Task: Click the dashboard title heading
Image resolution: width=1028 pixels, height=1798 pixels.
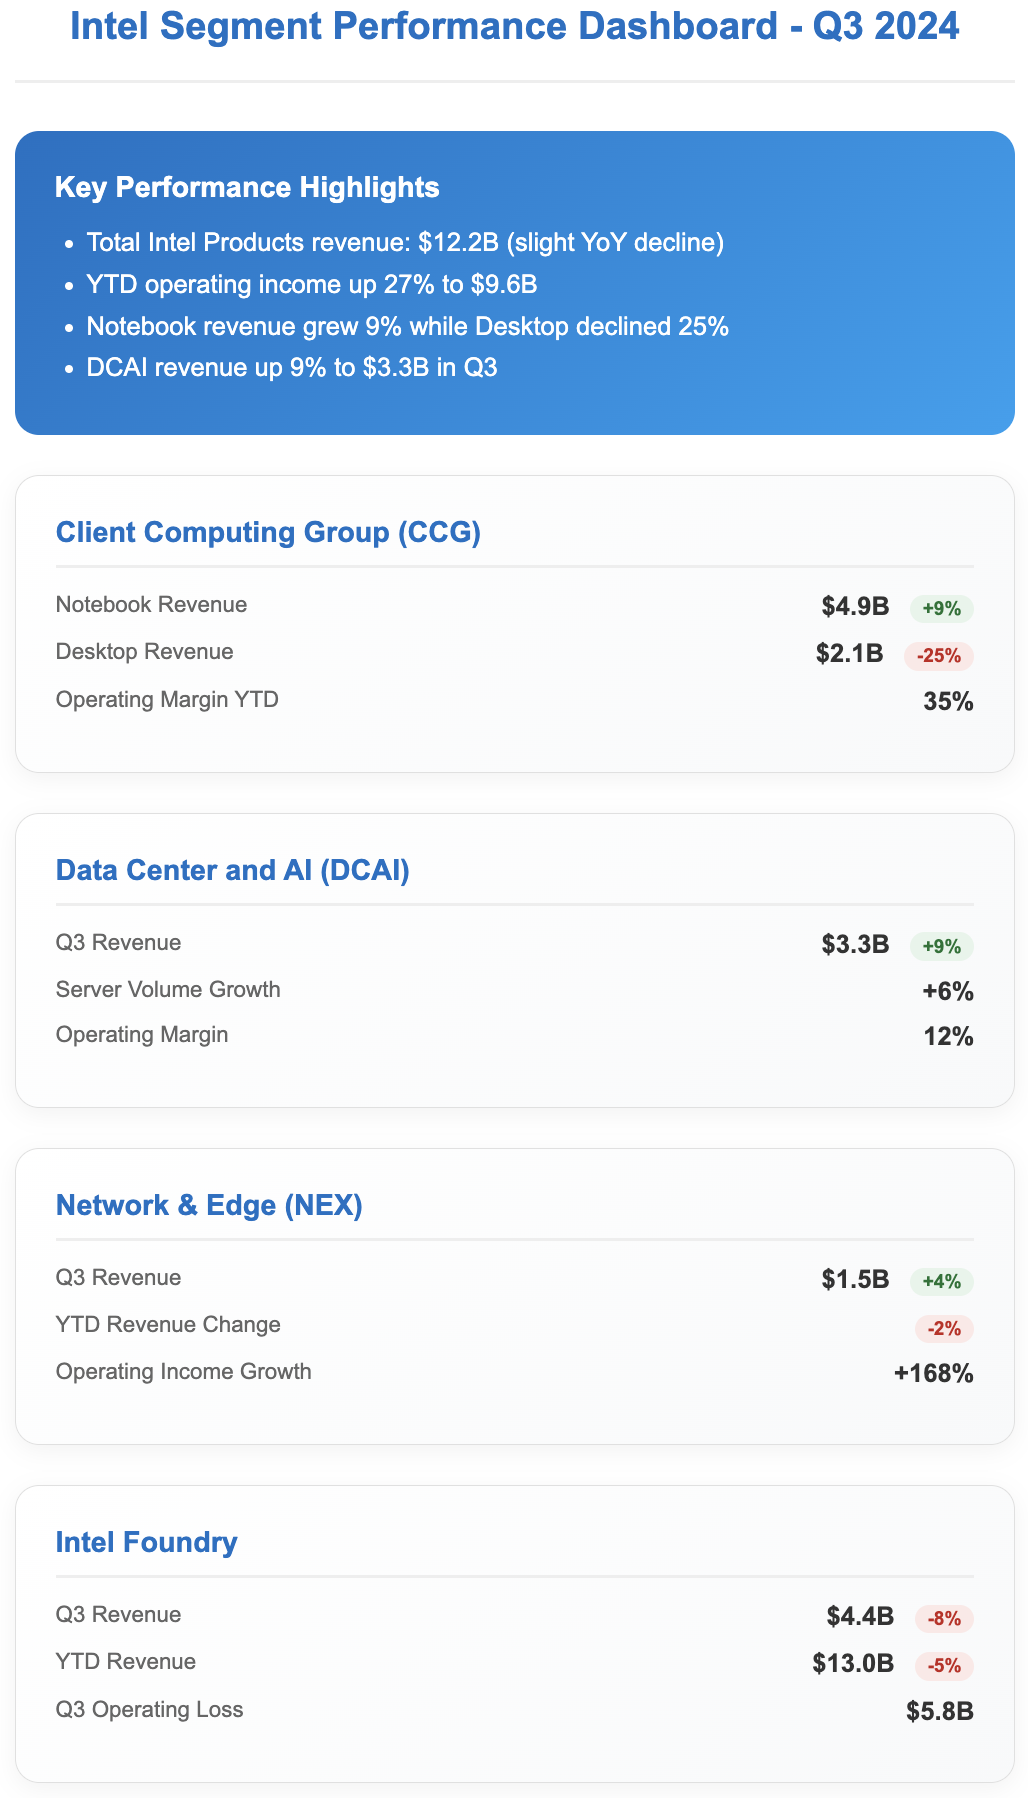Action: pyautogui.click(x=514, y=27)
